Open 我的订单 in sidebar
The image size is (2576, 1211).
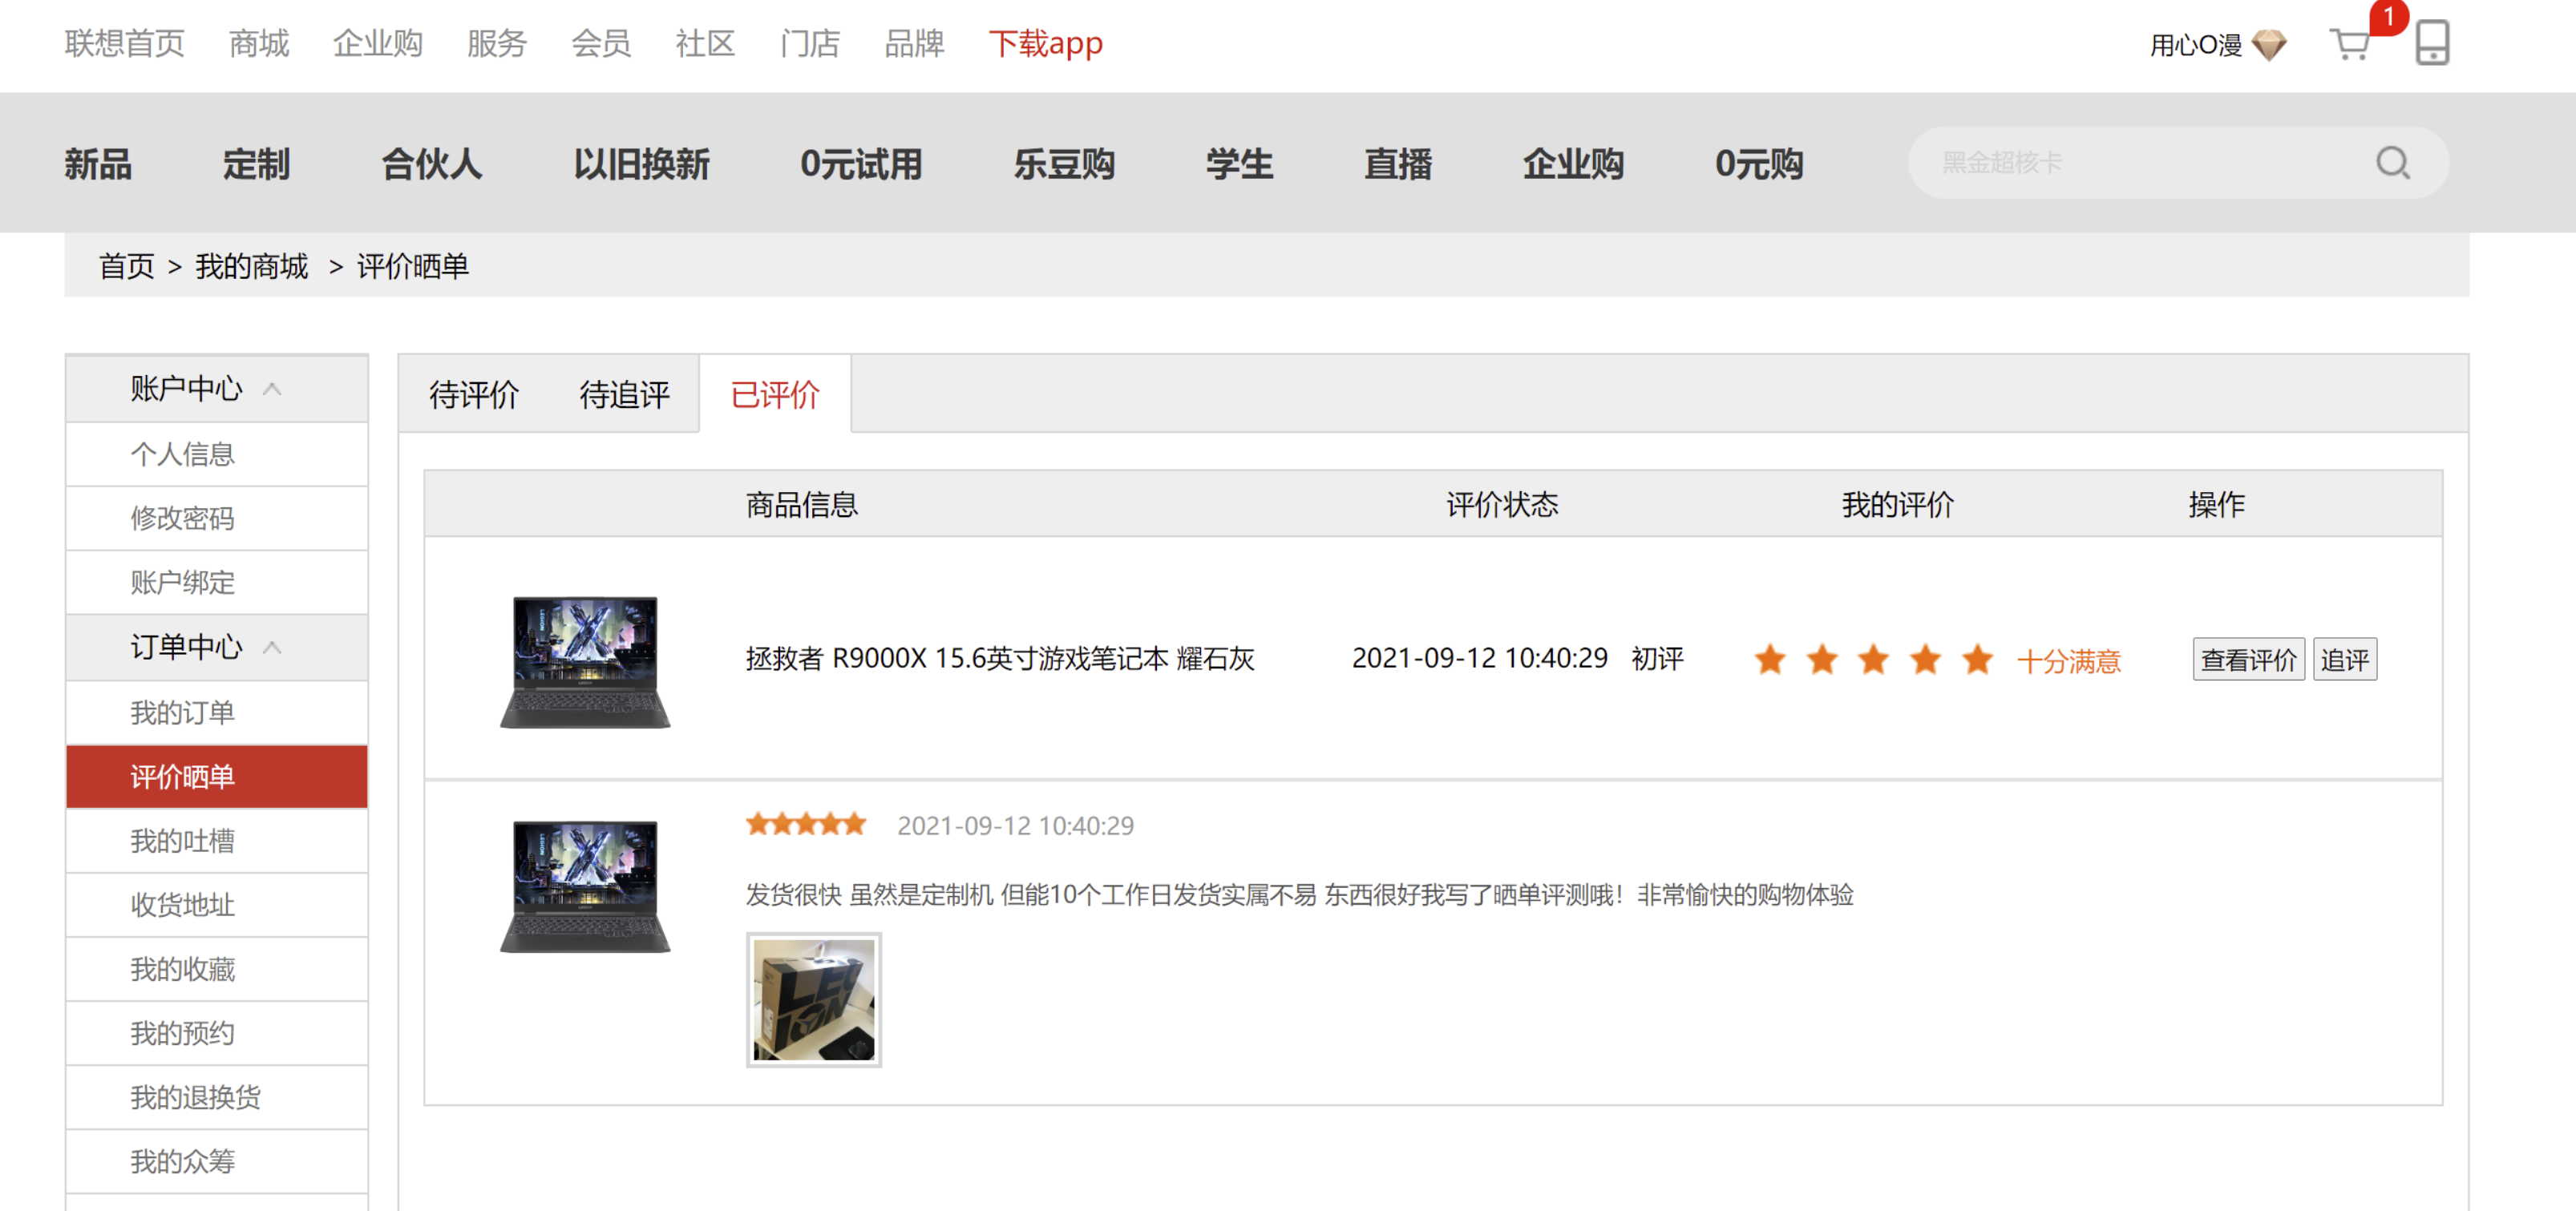click(217, 713)
